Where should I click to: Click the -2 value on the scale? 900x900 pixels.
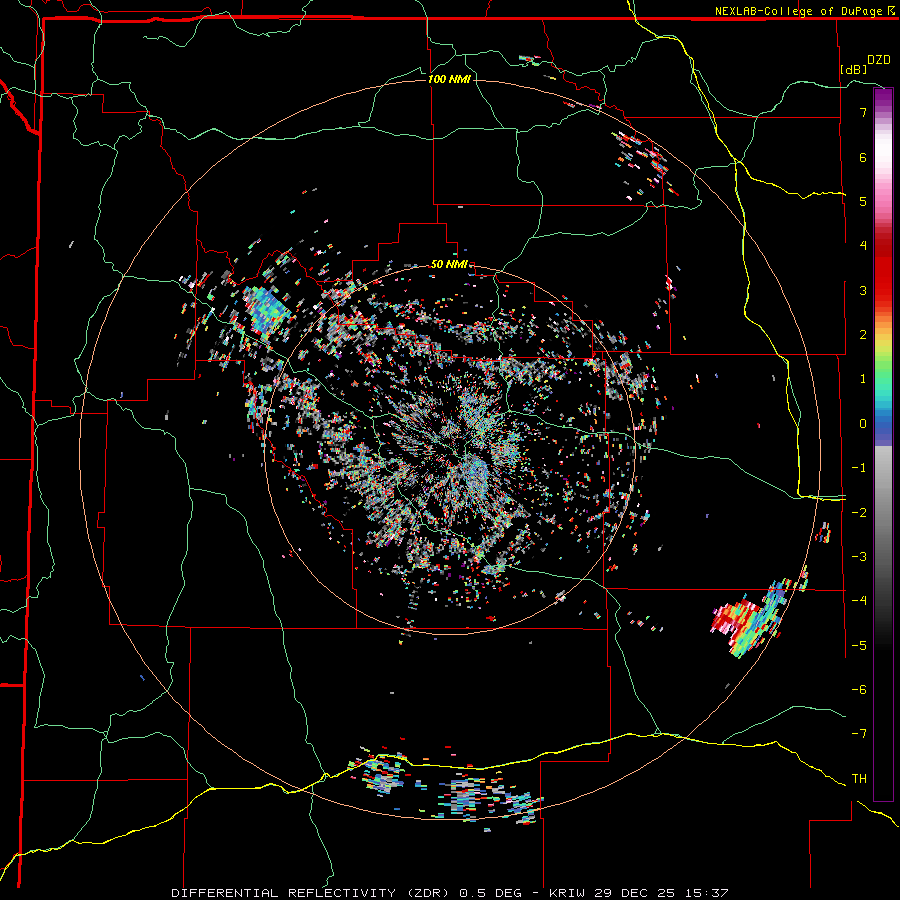pyautogui.click(x=859, y=513)
